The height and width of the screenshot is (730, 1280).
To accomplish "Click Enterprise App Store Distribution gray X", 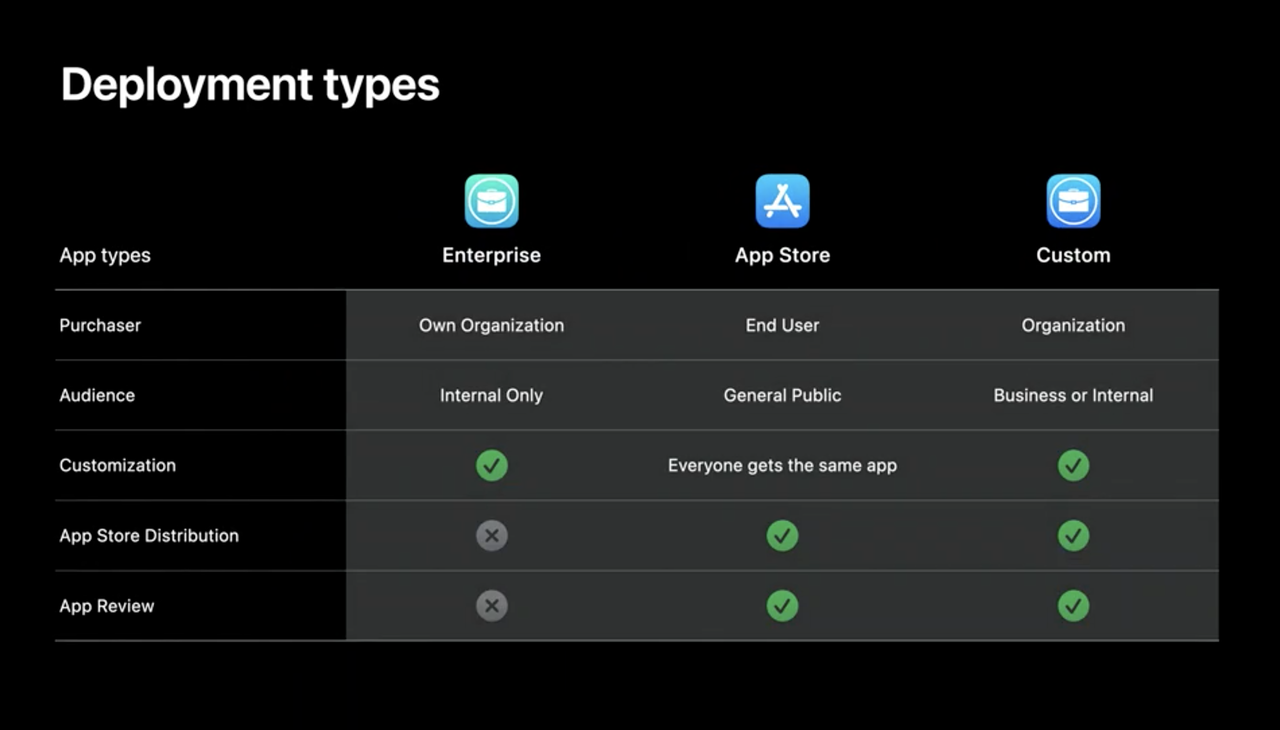I will 491,535.
